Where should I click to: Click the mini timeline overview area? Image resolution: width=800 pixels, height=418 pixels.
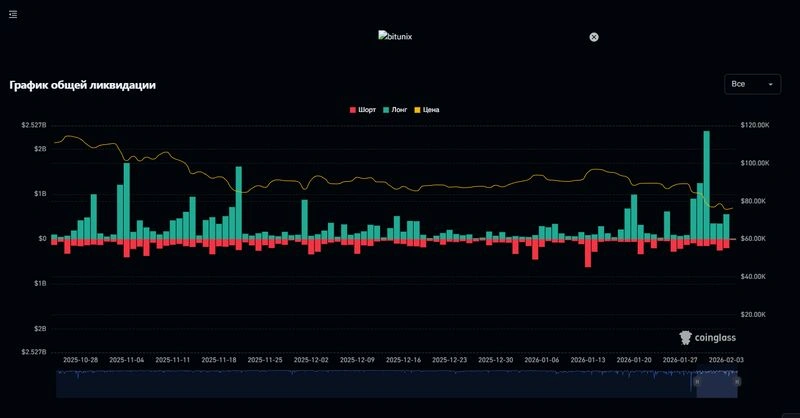coord(396,384)
